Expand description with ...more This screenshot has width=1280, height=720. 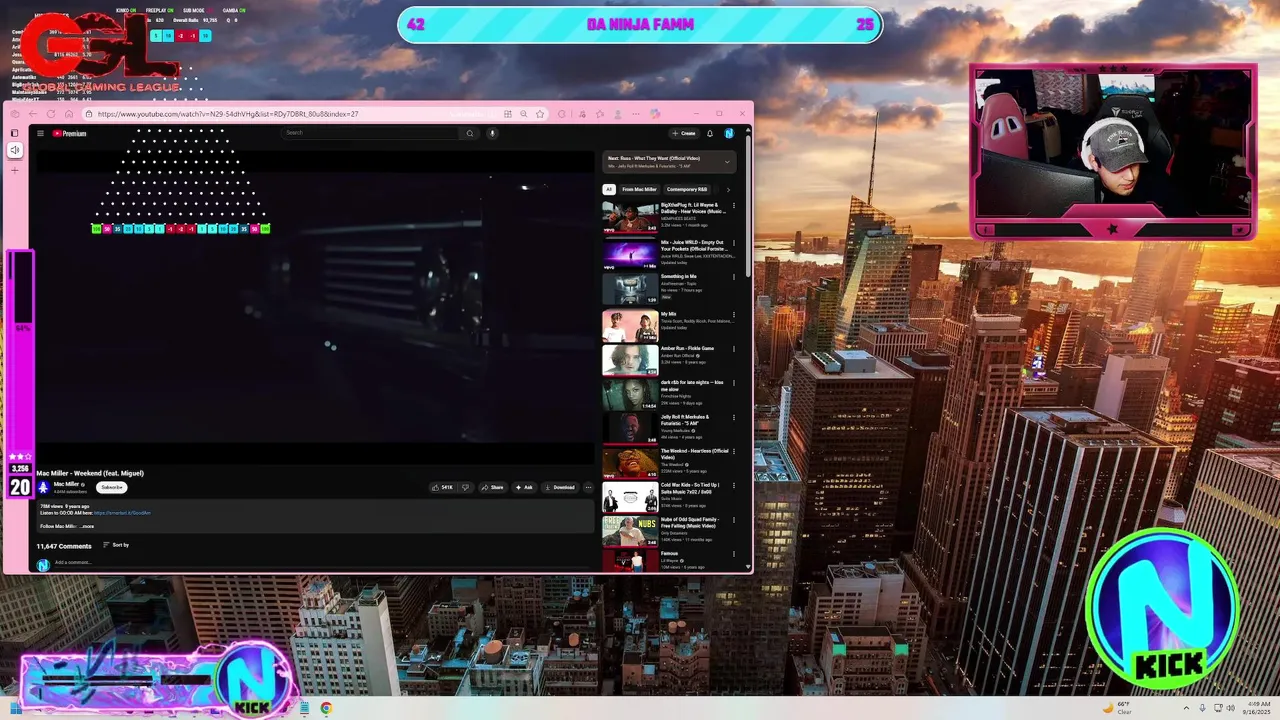point(87,526)
